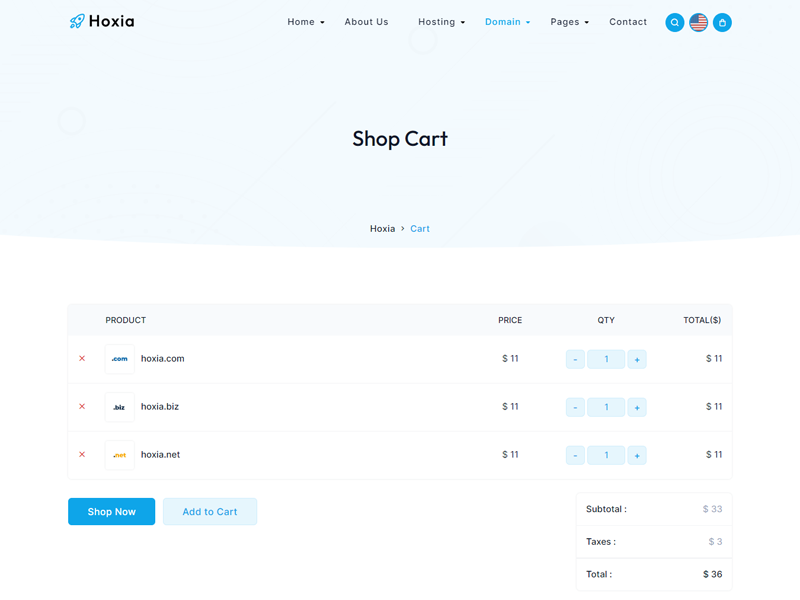This screenshot has height=600, width=800.
Task: Increase hoxia.com quantity with plus
Action: pos(637,359)
